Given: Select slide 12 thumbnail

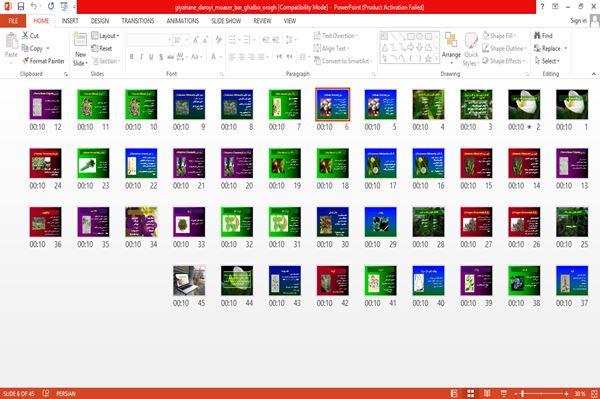Looking at the screenshot, I should (46, 104).
